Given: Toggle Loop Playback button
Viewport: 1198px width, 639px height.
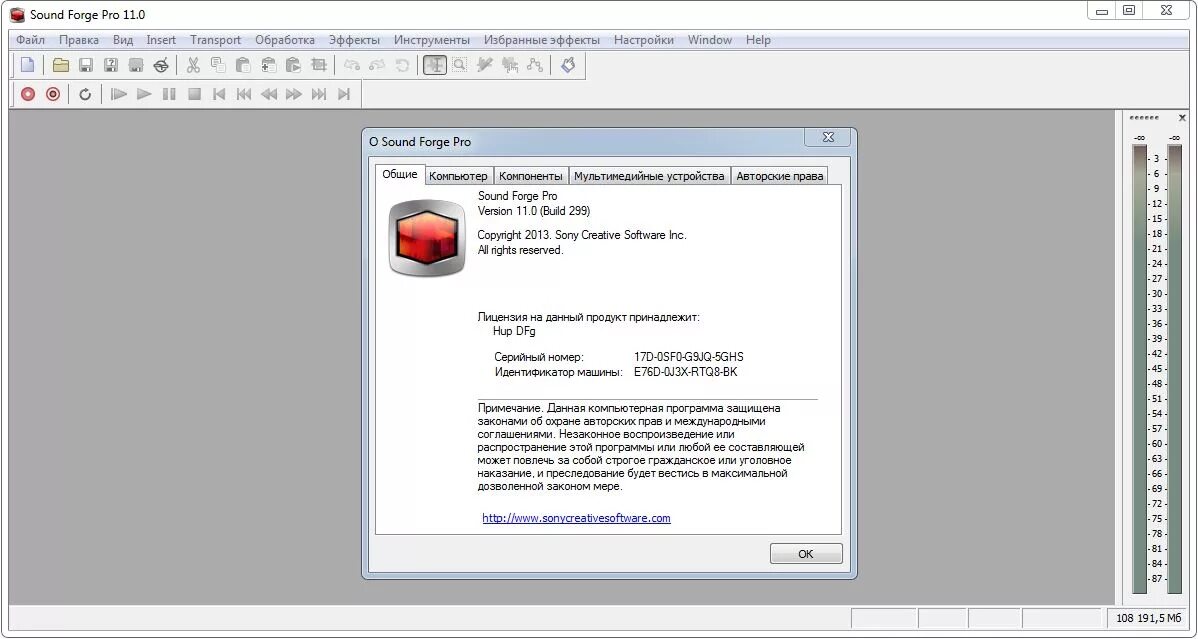Looking at the screenshot, I should point(86,94).
